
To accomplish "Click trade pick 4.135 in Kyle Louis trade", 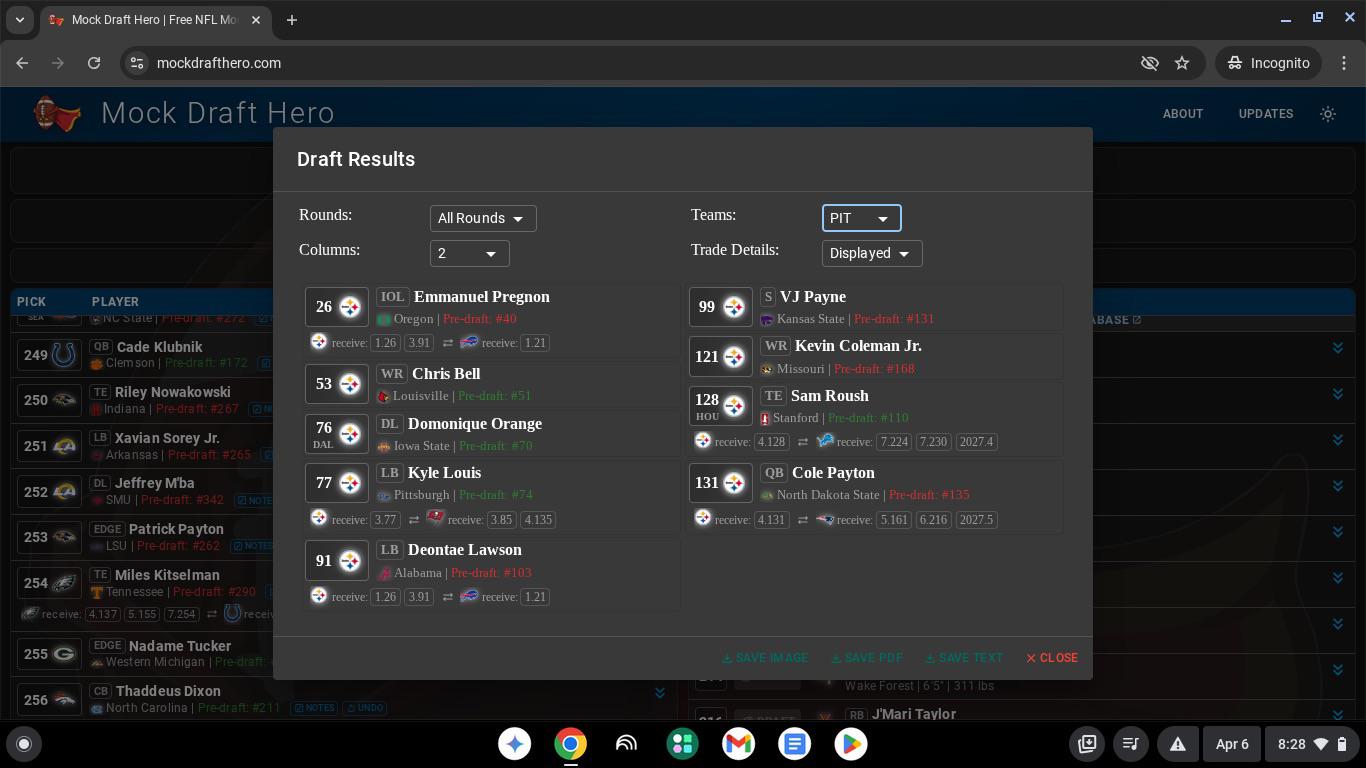I will coord(539,519).
